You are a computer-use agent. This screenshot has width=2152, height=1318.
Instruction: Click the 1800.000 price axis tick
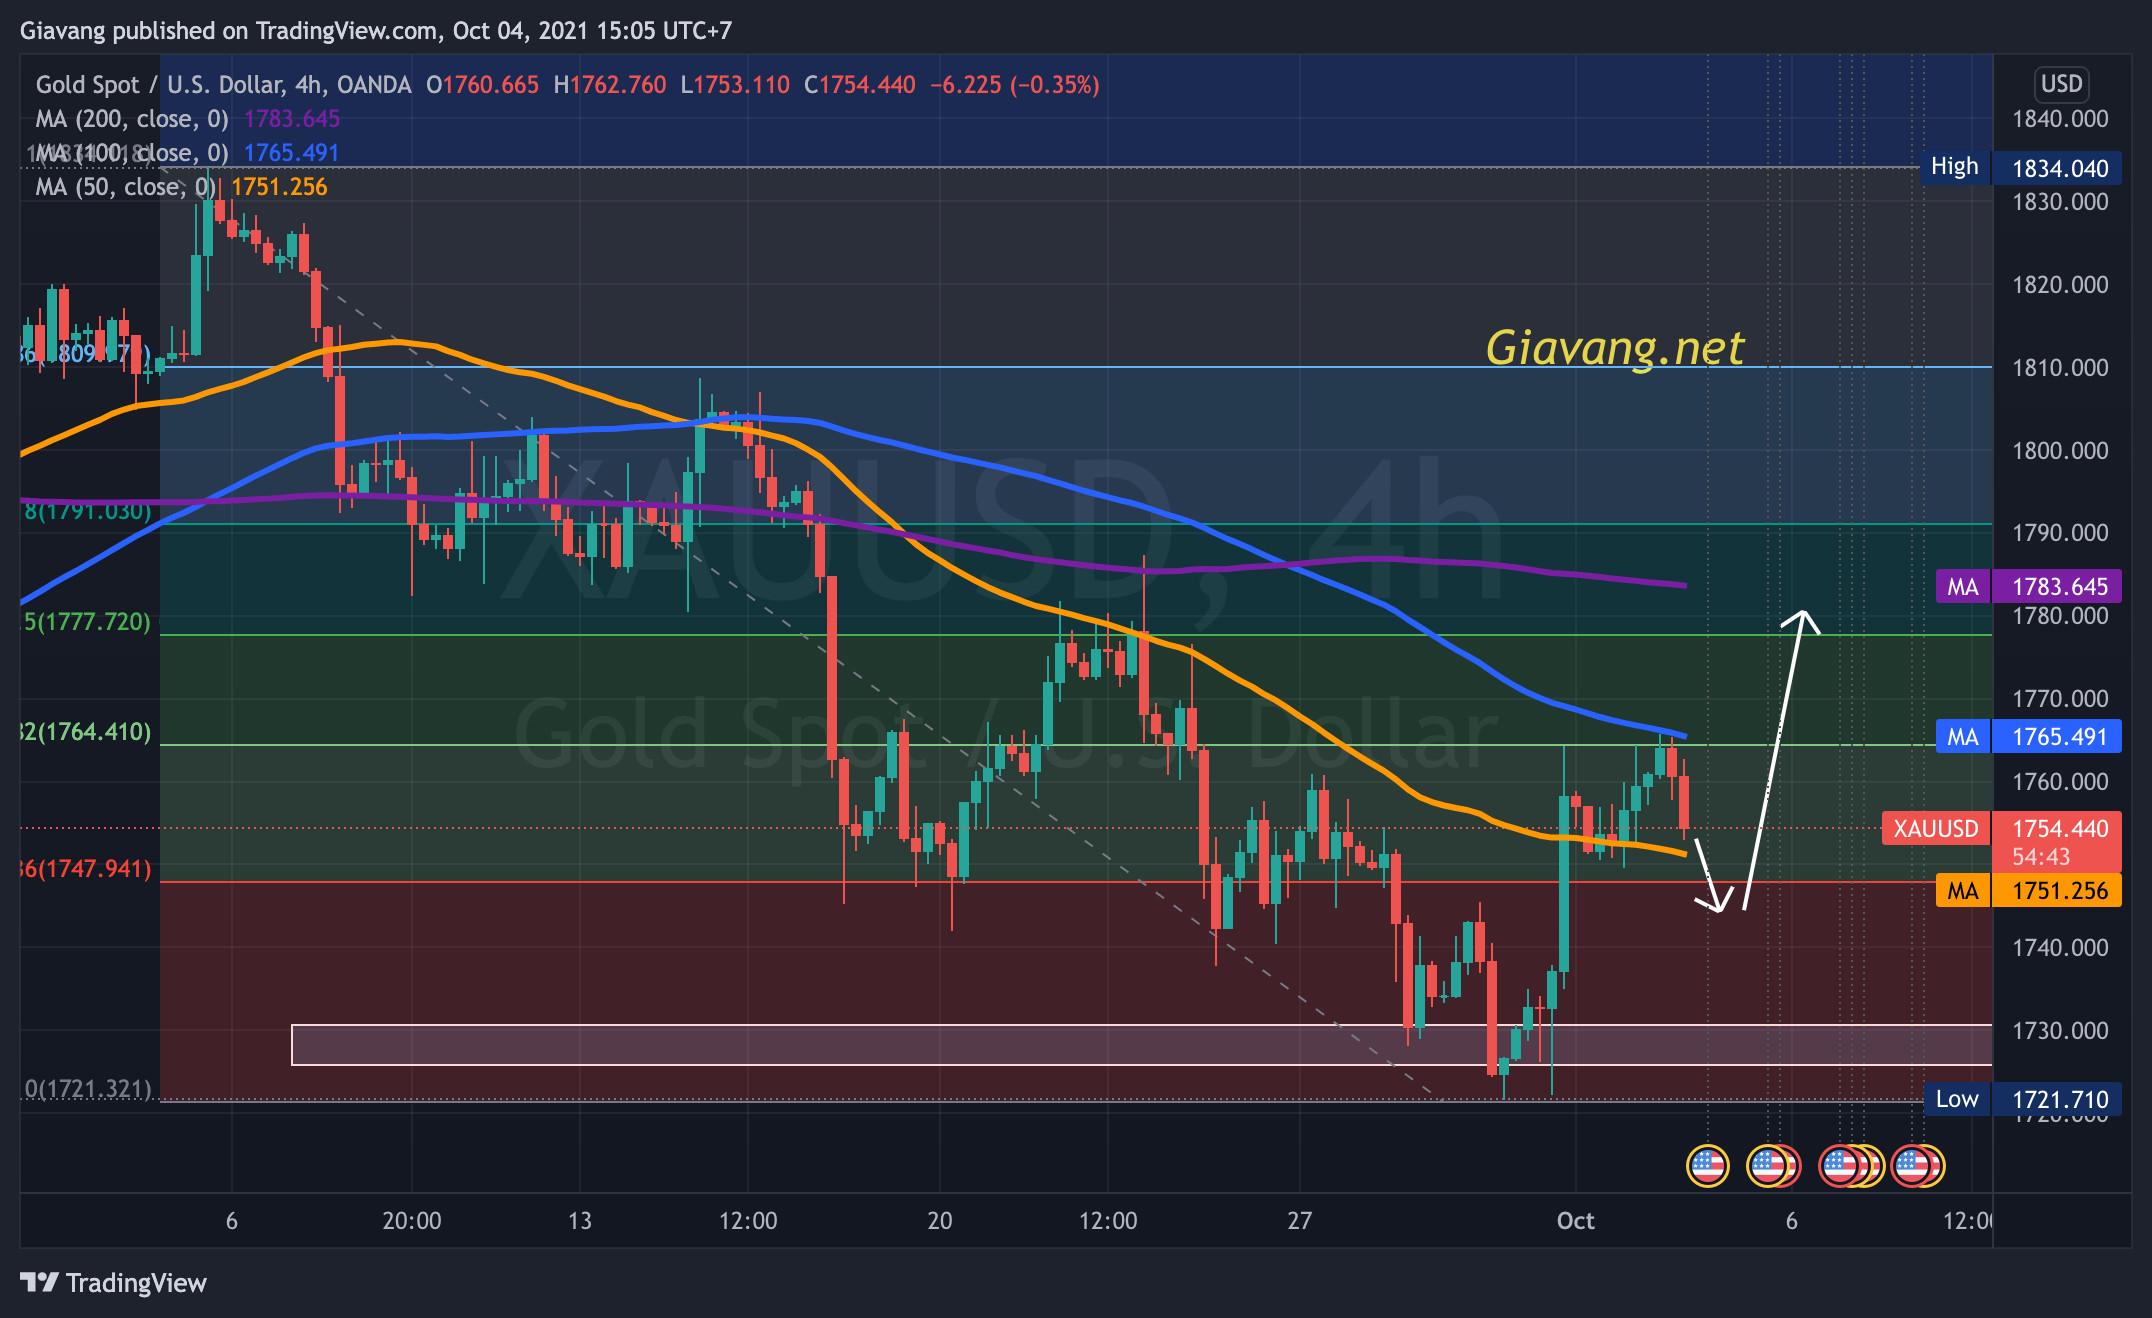tap(2060, 451)
